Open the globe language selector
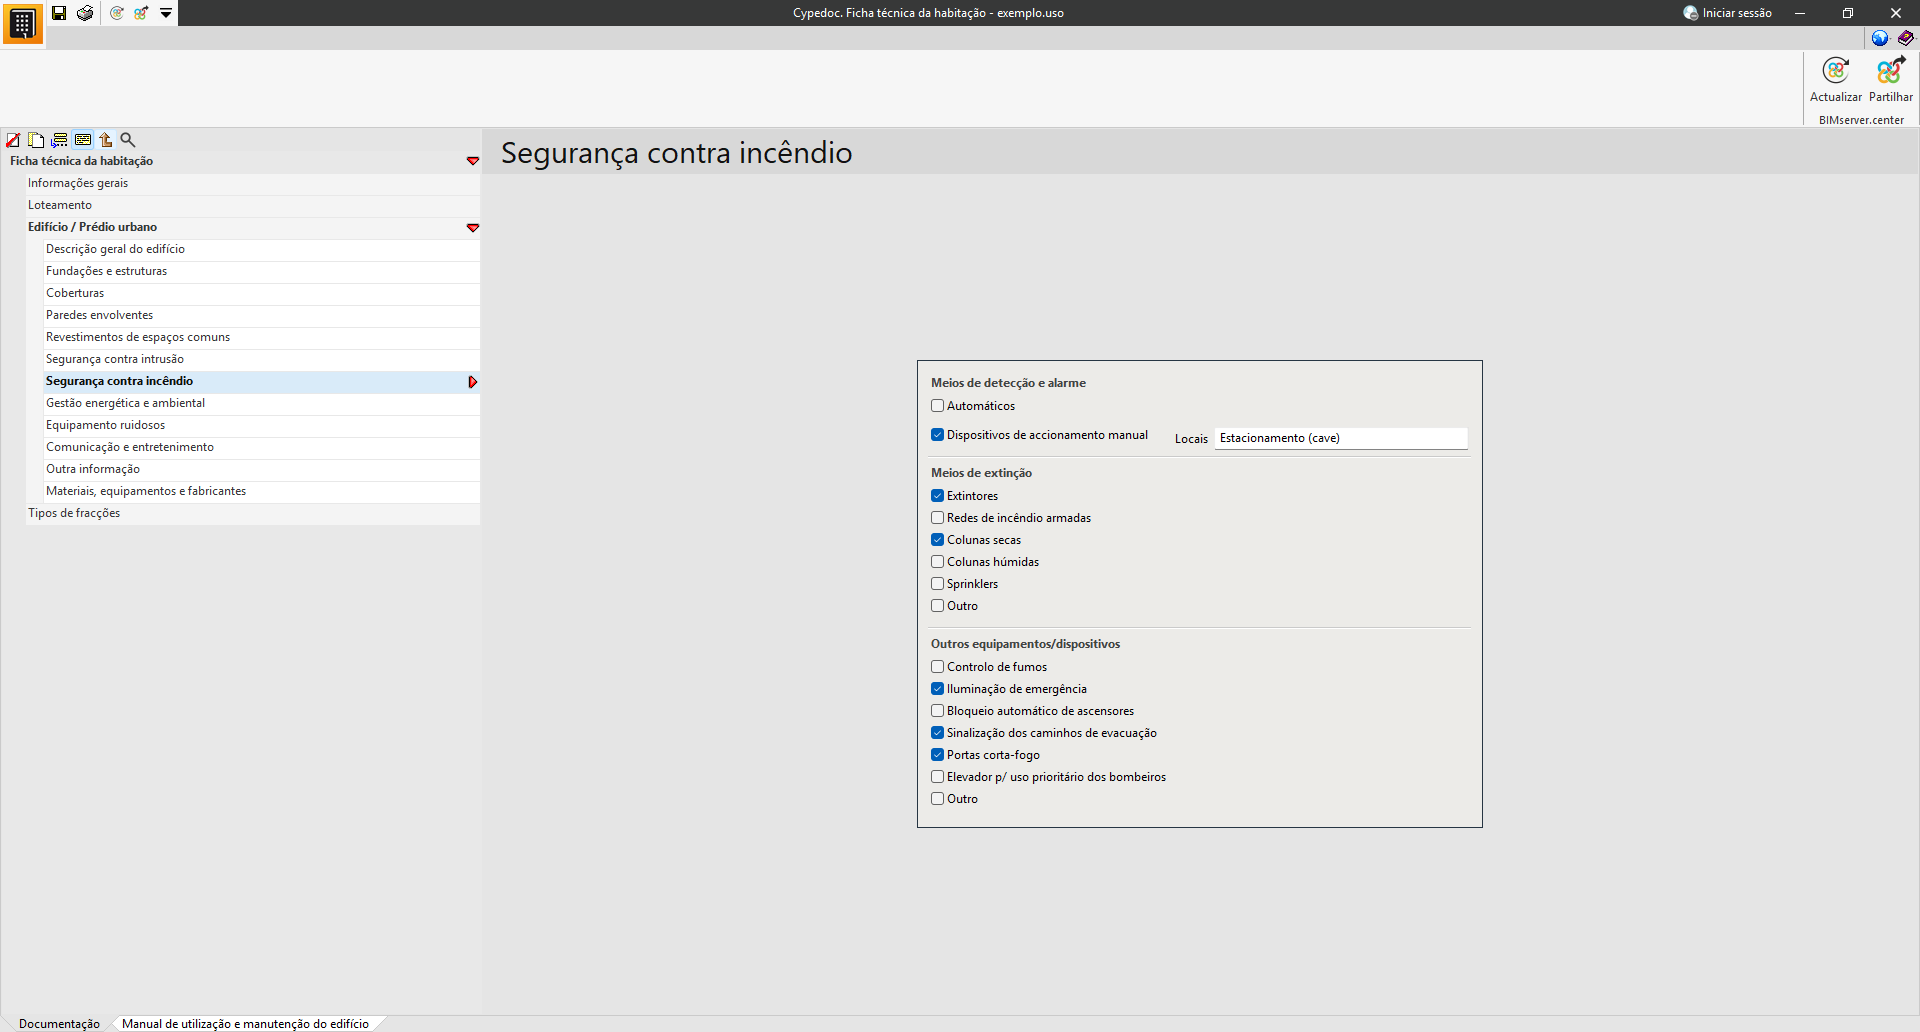 1880,38
